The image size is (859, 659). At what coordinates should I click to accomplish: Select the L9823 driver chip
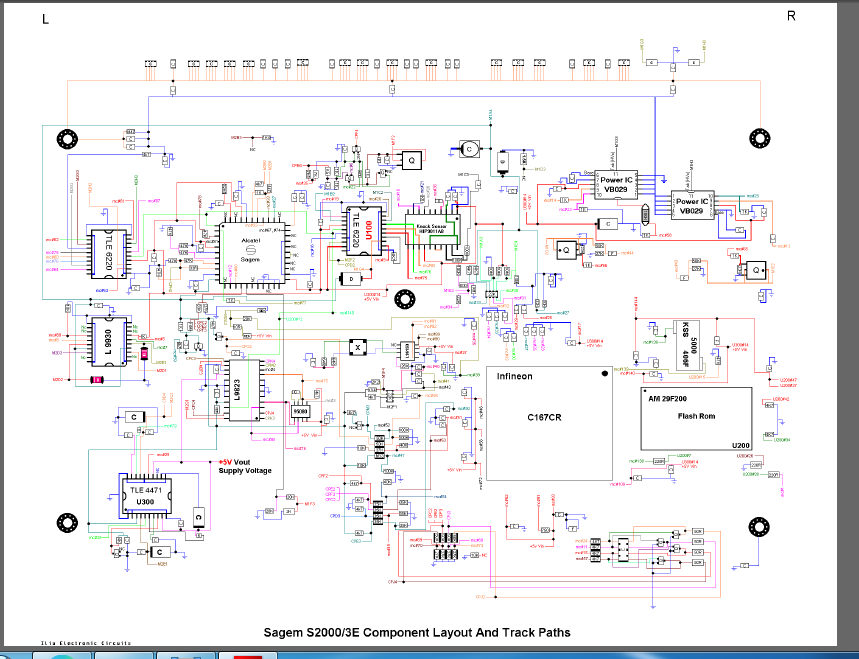coord(244,390)
